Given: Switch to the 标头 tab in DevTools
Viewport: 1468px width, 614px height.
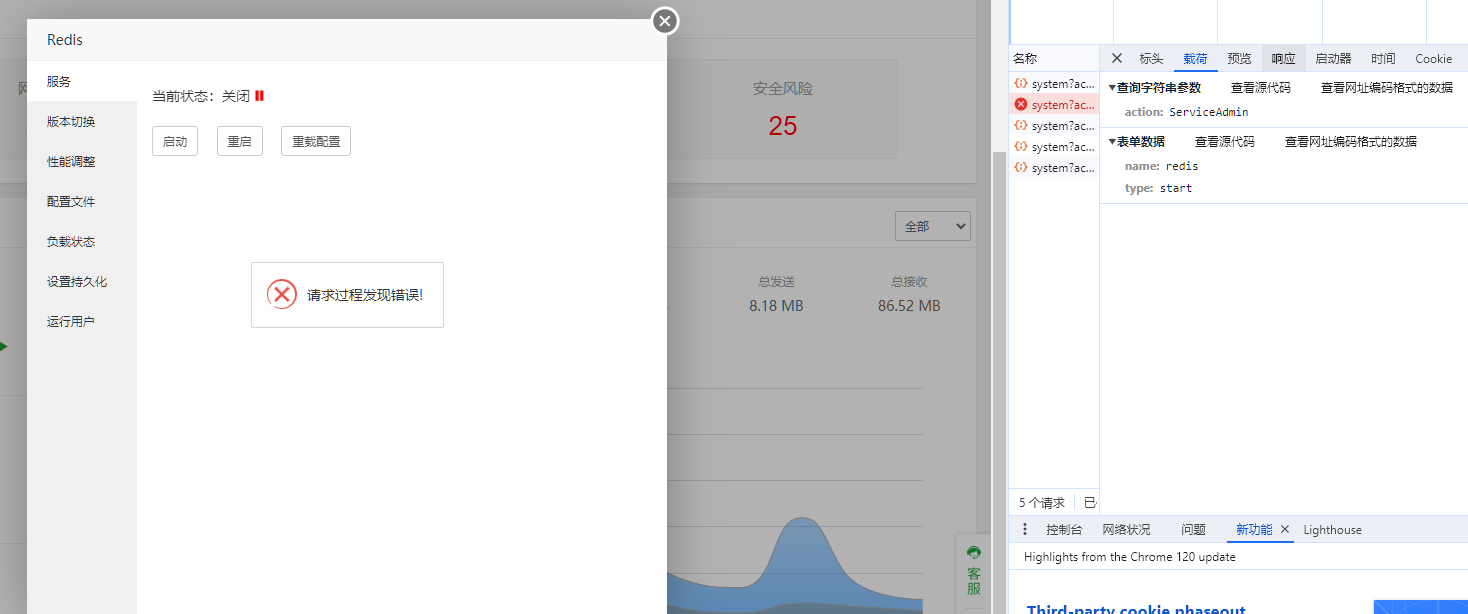Looking at the screenshot, I should pos(1151,59).
